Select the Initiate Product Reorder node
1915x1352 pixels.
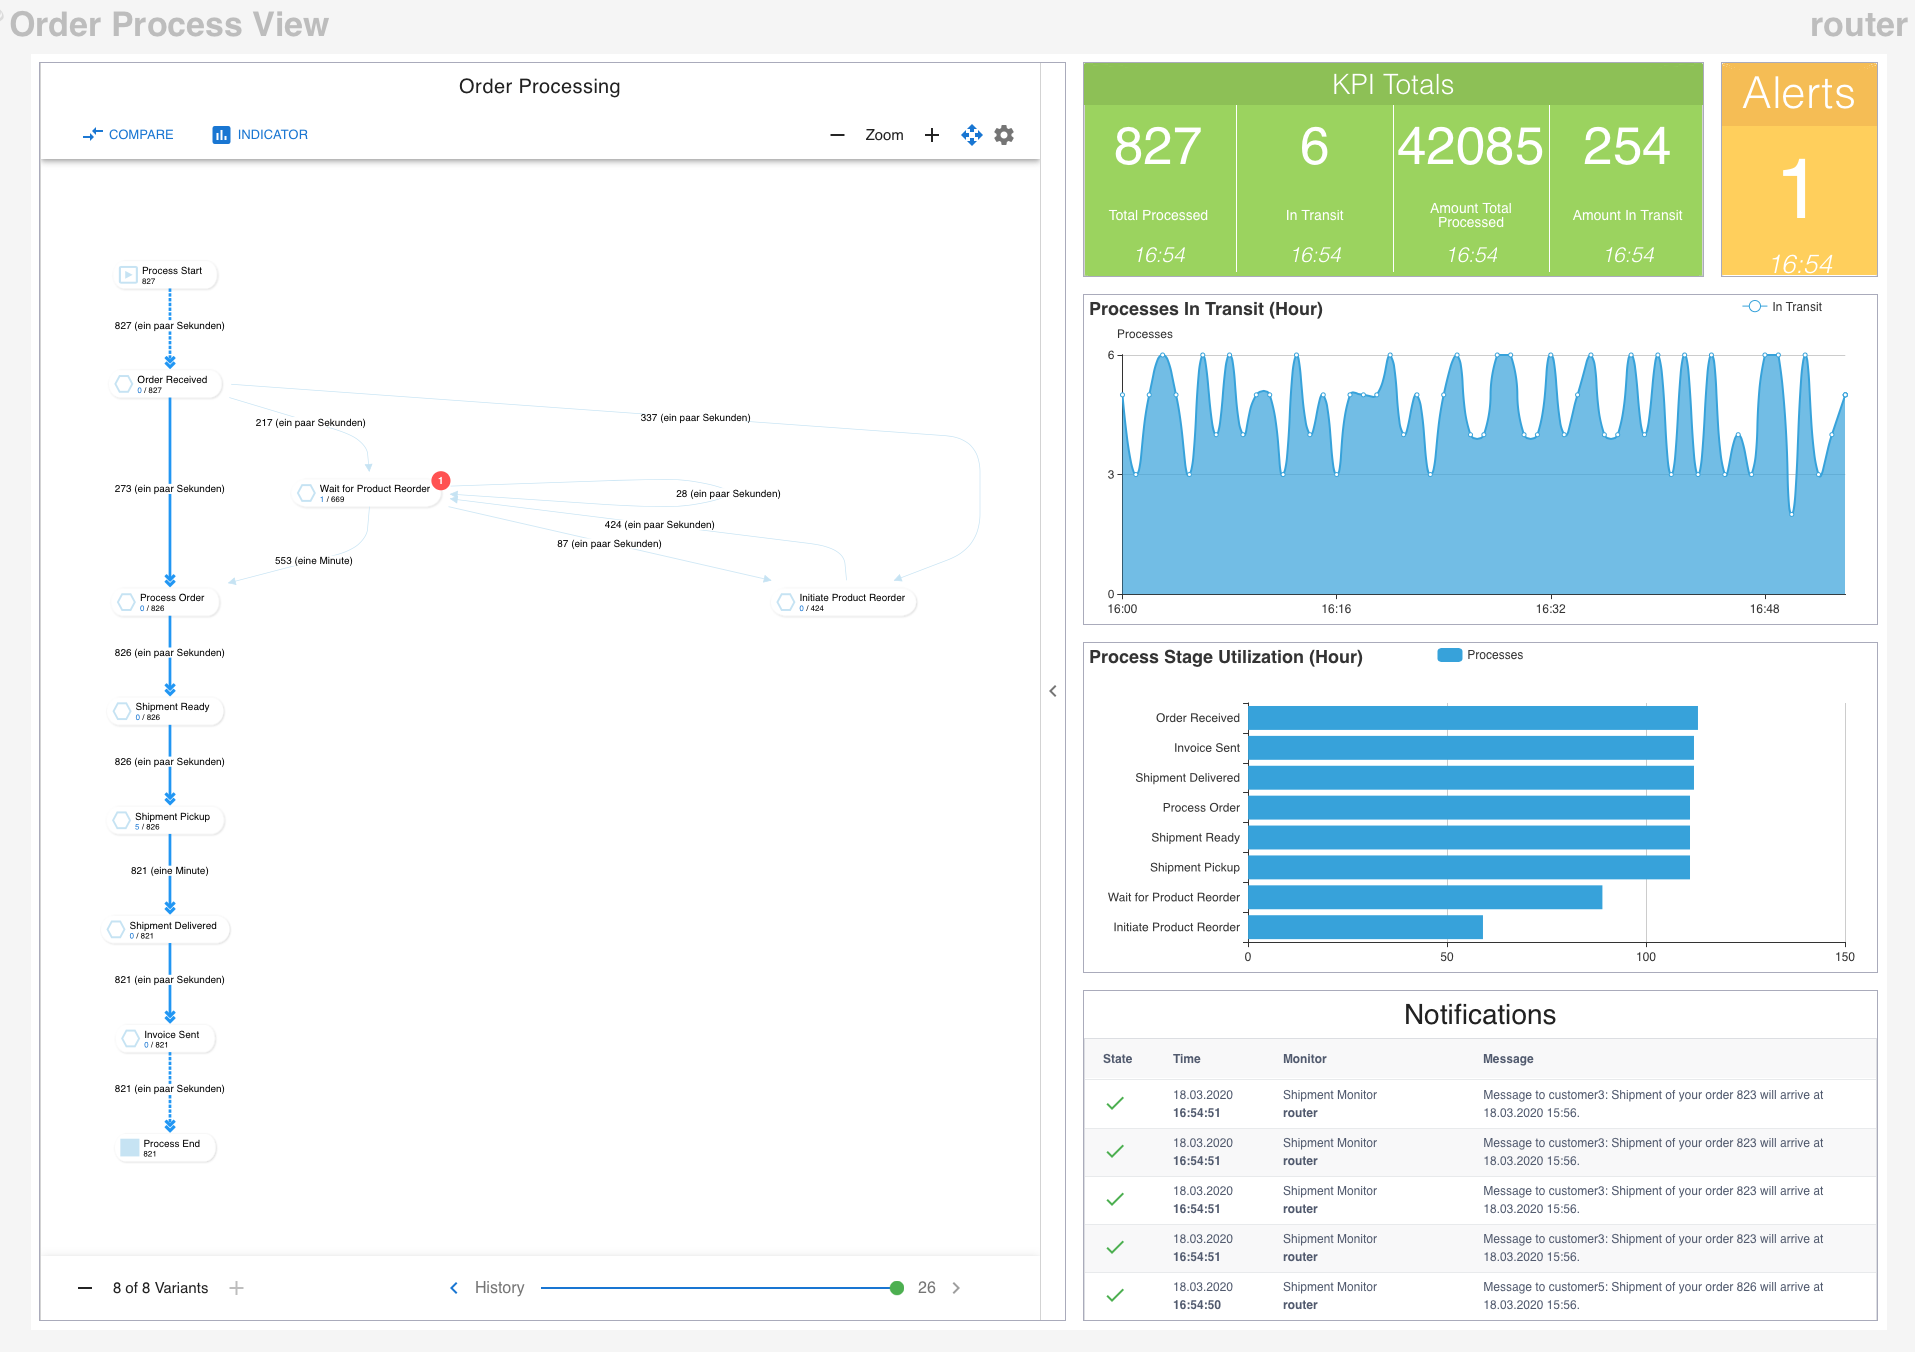[x=846, y=601]
